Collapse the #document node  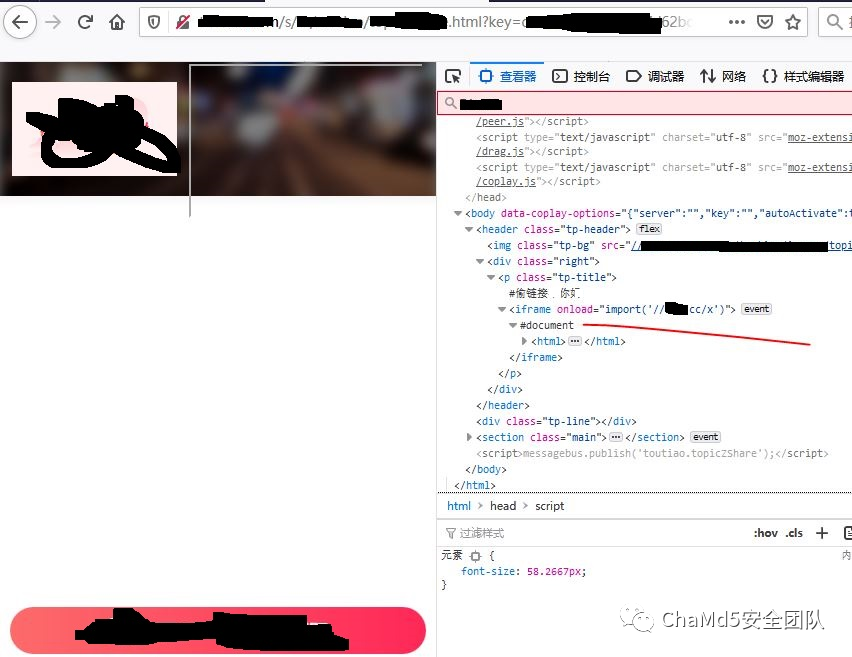coord(513,326)
